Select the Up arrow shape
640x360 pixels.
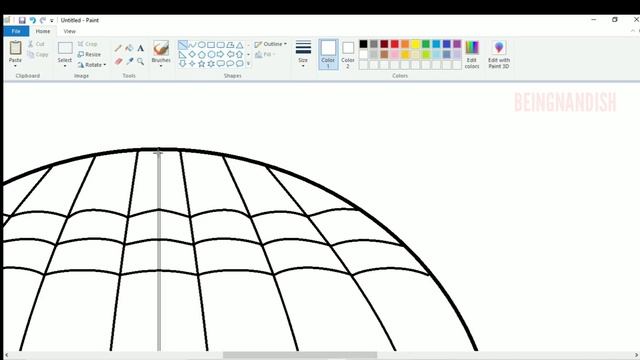240,54
